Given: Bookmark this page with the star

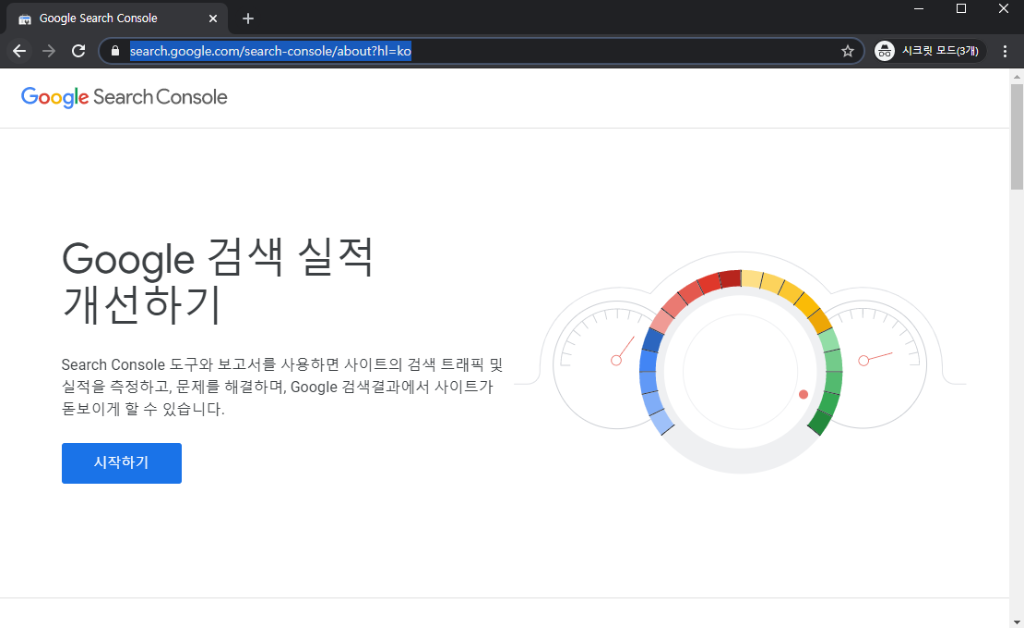Looking at the screenshot, I should click(x=848, y=51).
